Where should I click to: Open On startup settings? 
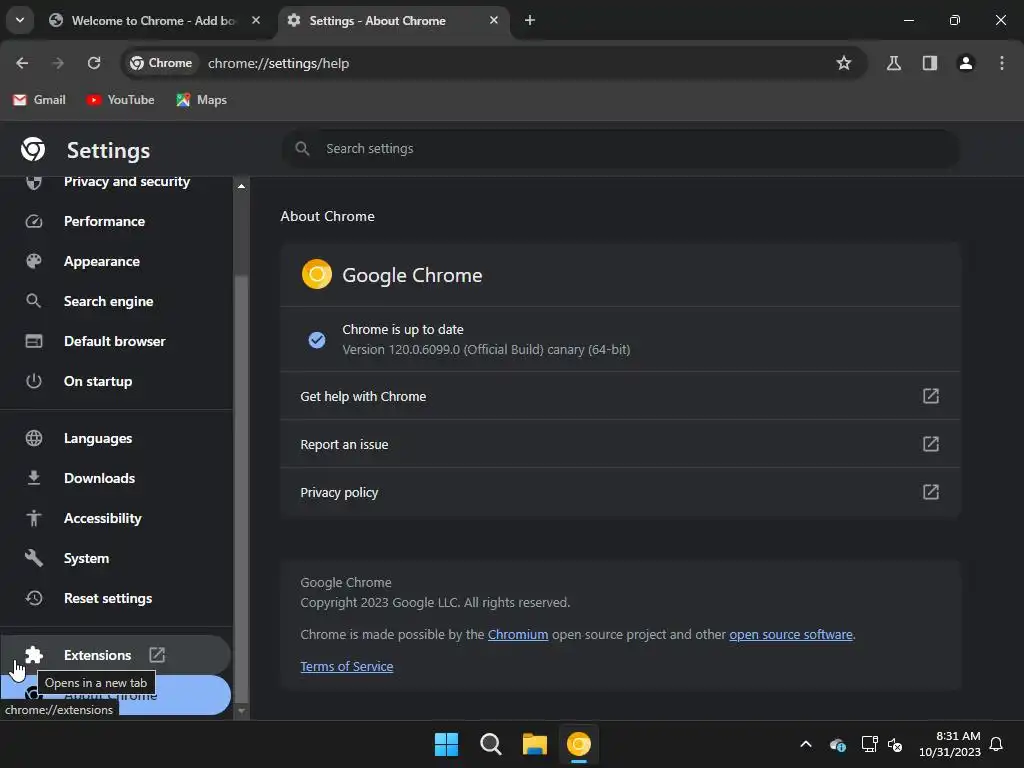[x=116, y=381]
